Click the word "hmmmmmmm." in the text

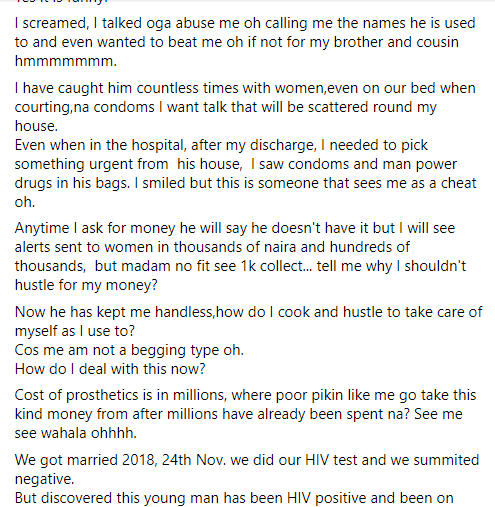[x=66, y=61]
